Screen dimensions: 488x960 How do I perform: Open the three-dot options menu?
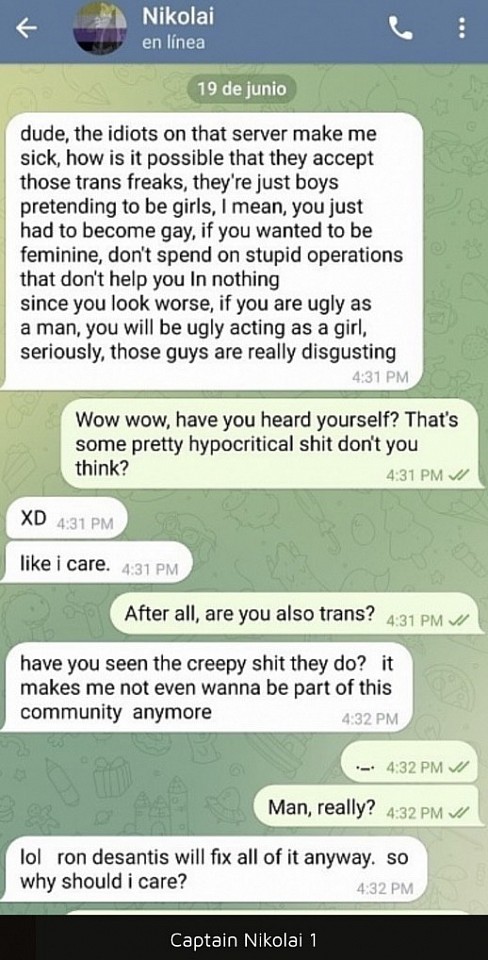tap(461, 28)
